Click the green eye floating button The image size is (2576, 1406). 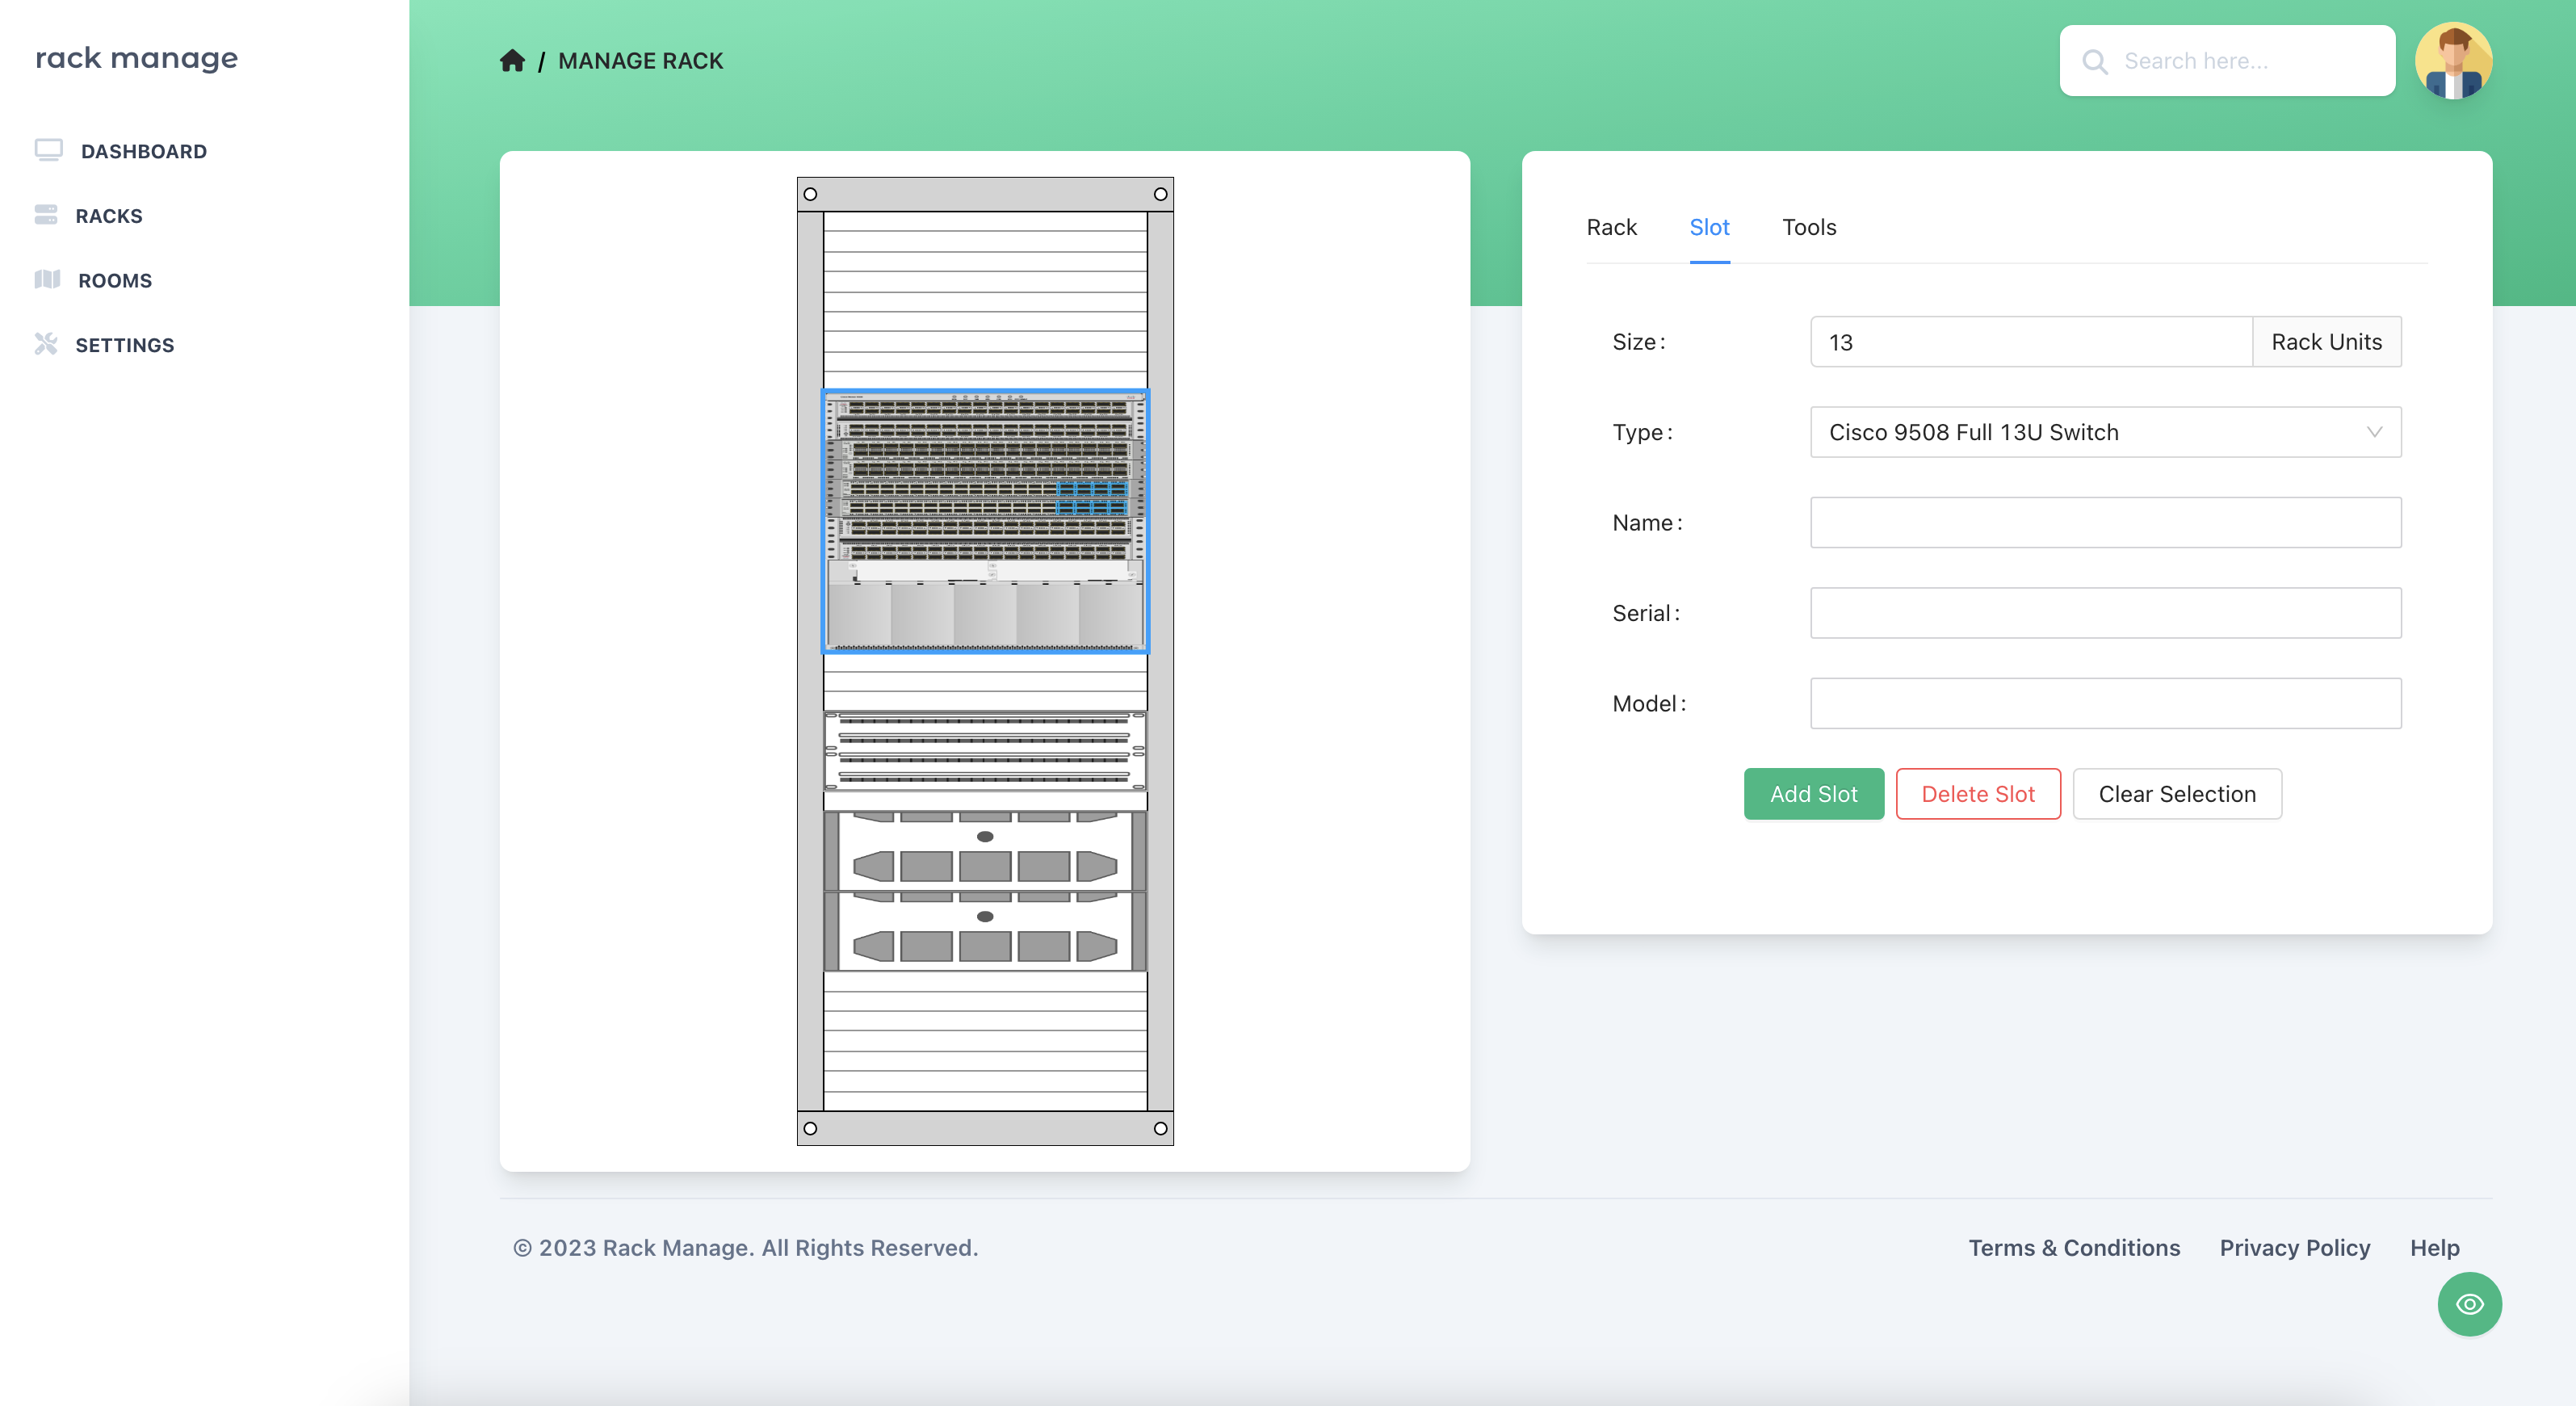pyautogui.click(x=2469, y=1304)
